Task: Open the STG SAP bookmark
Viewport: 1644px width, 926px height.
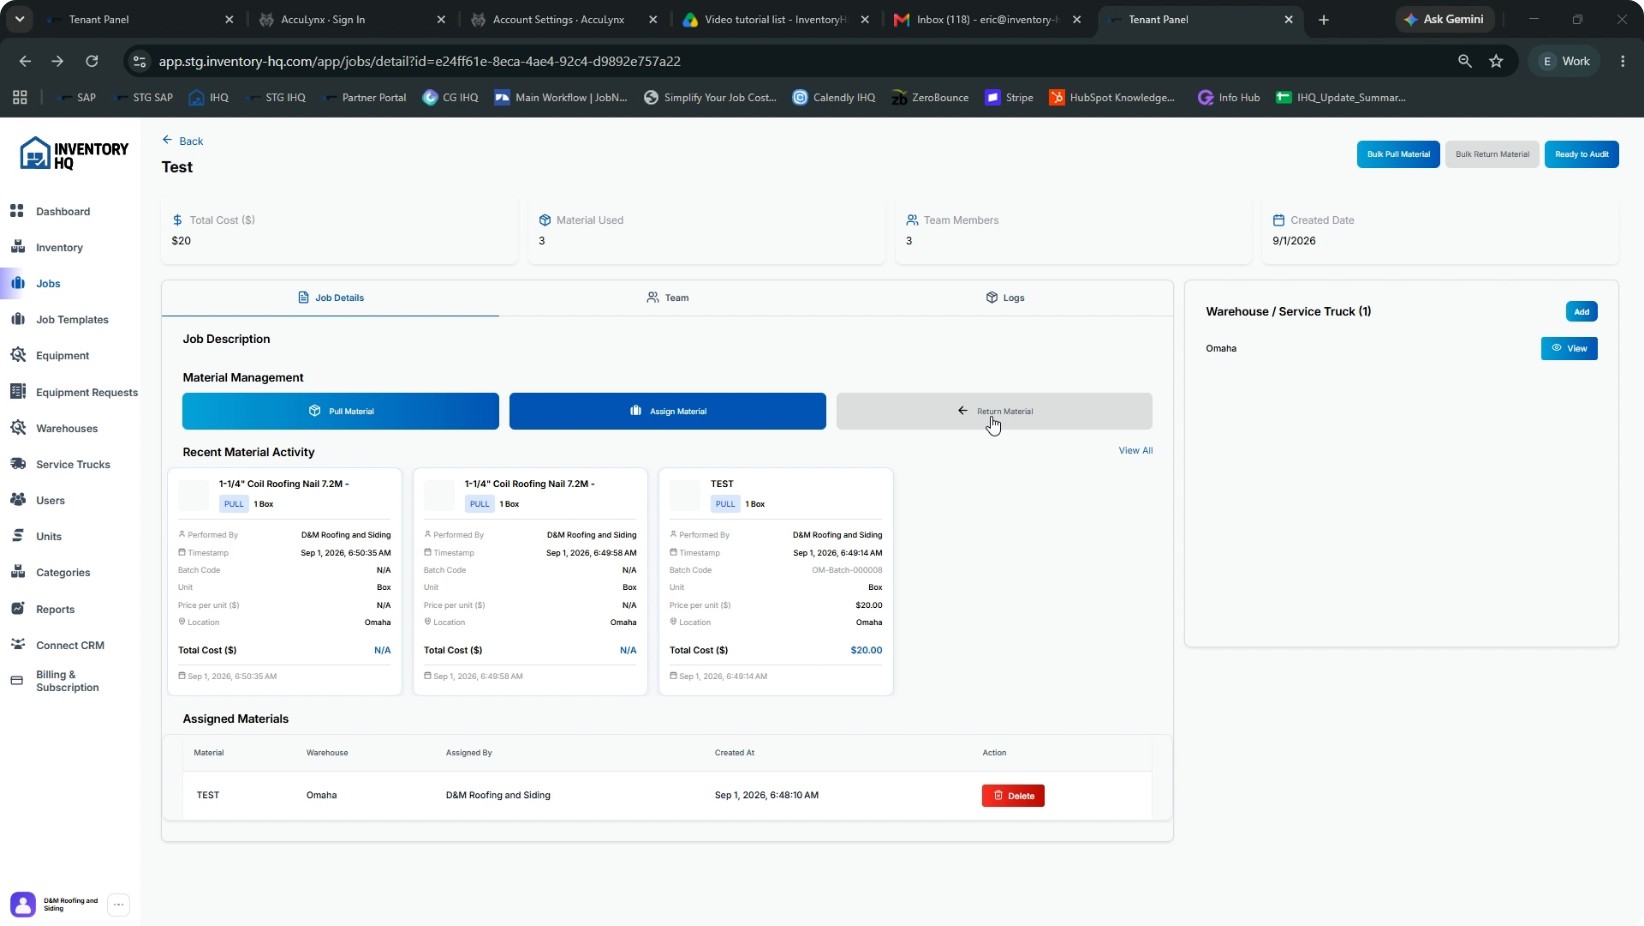Action: [143, 97]
